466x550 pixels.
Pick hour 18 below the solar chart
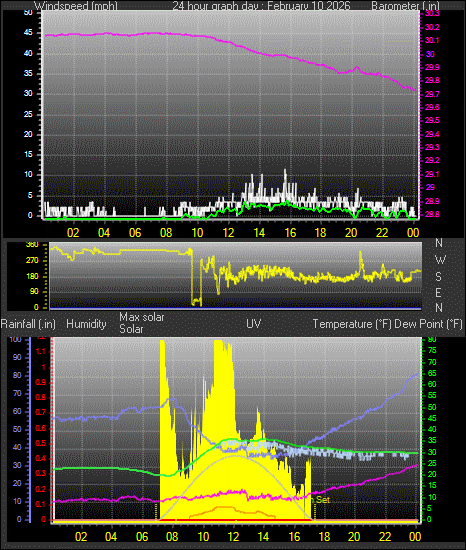[x=324, y=537]
